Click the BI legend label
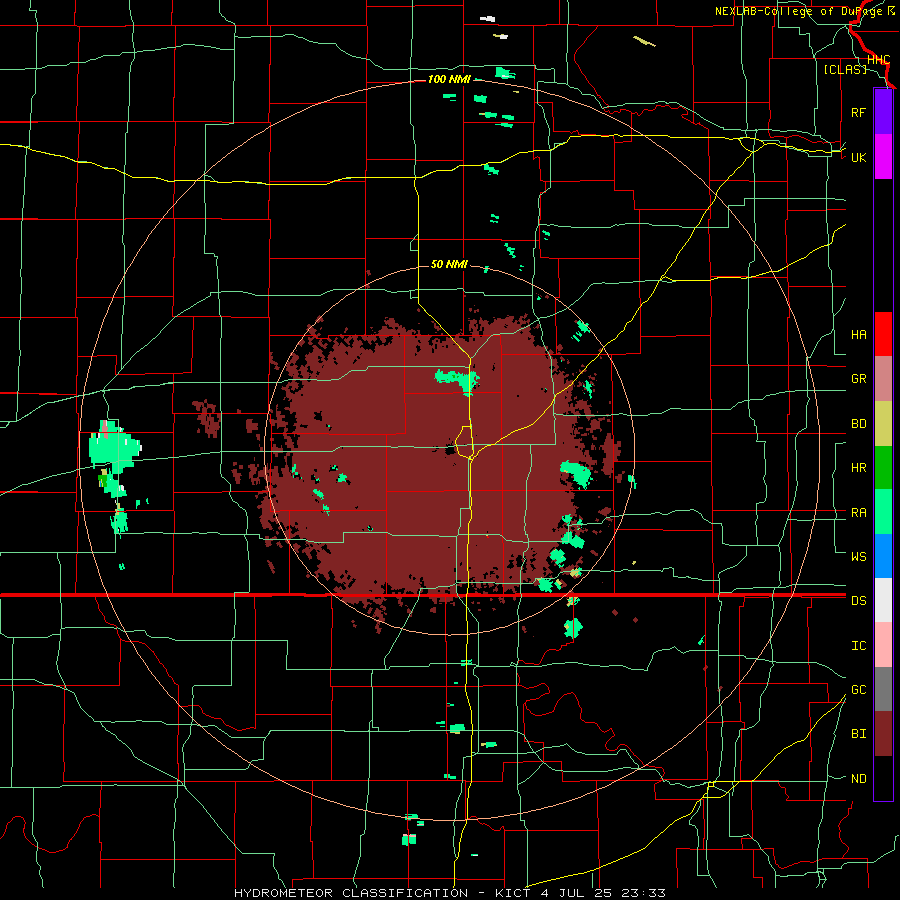The width and height of the screenshot is (900, 900). pyautogui.click(x=858, y=734)
